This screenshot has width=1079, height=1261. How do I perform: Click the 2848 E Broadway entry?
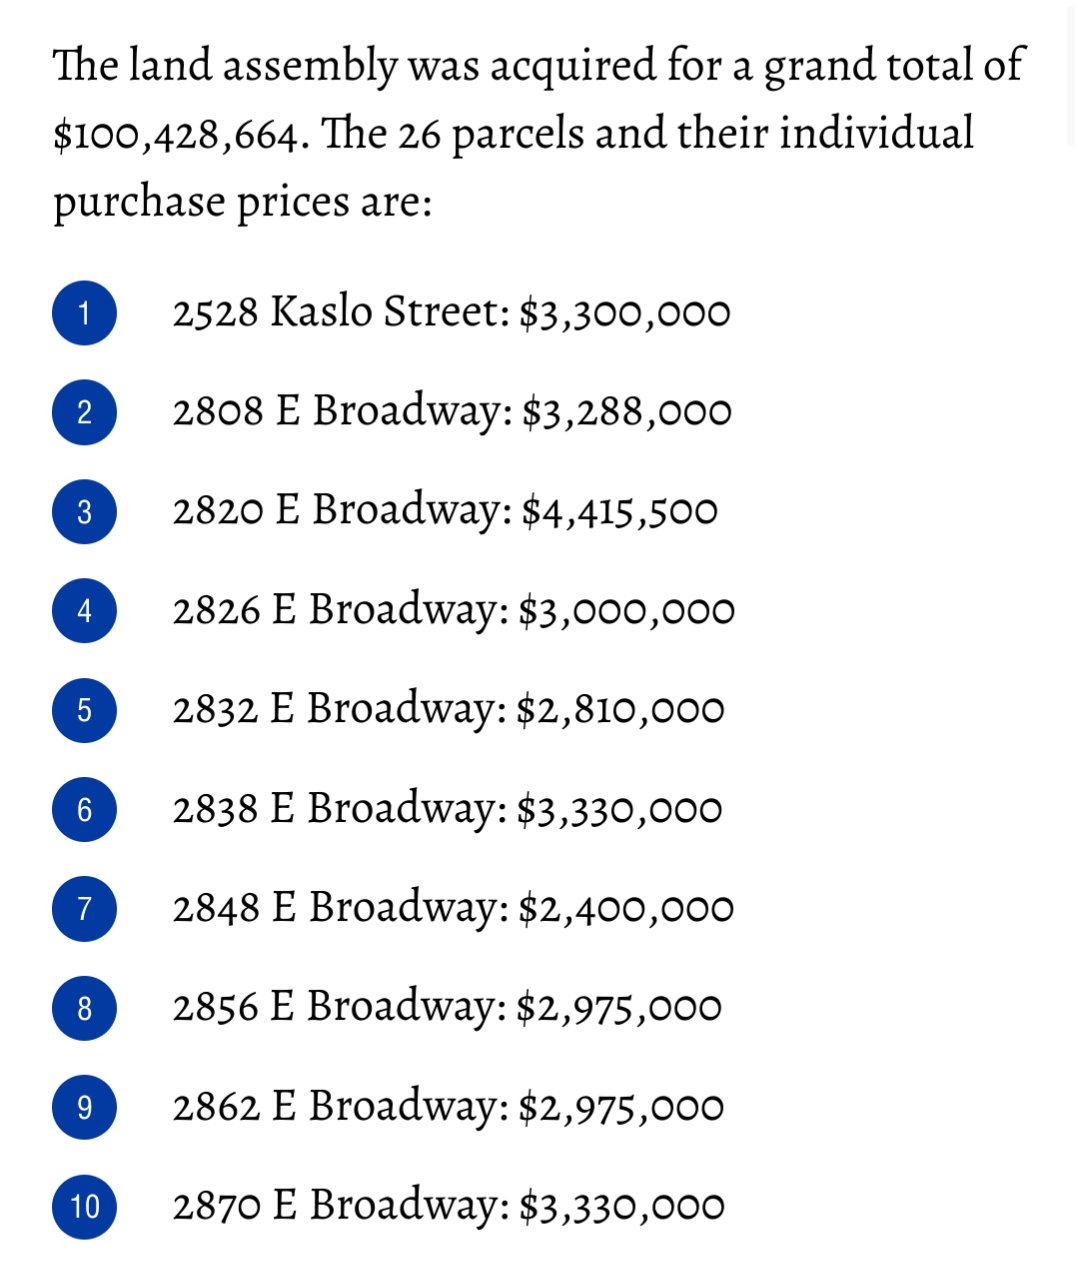click(x=453, y=907)
